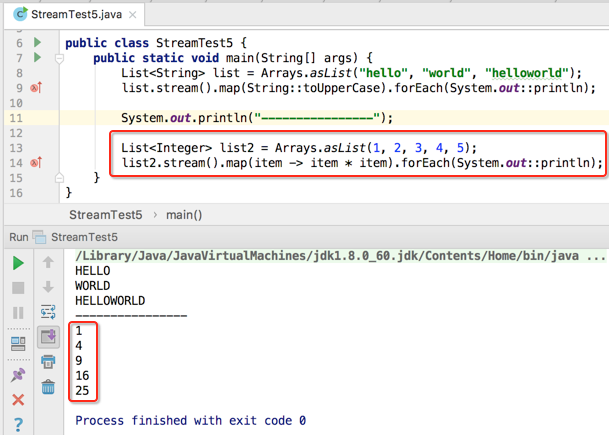The width and height of the screenshot is (609, 435).
Task: Collapse fold marker at line 15
Action: tap(59, 177)
